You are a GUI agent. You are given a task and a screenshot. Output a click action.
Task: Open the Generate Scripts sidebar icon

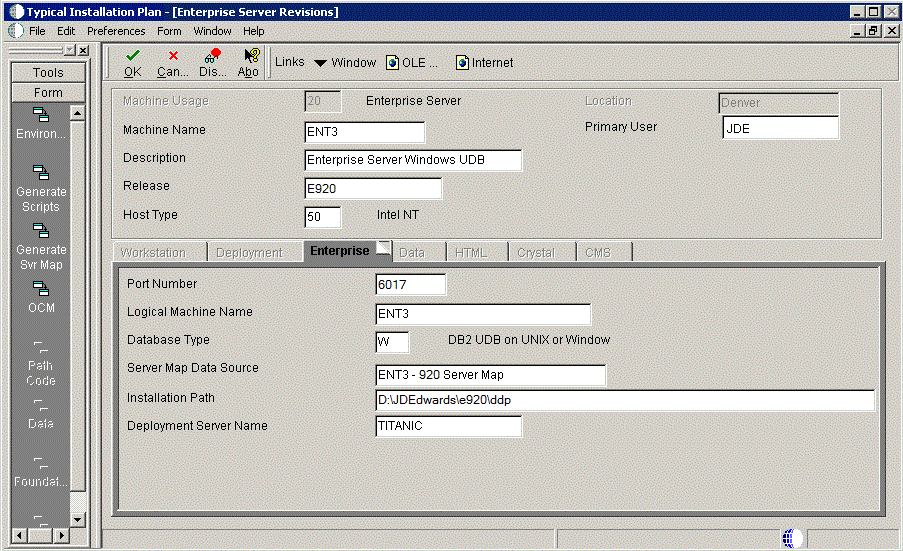click(40, 172)
